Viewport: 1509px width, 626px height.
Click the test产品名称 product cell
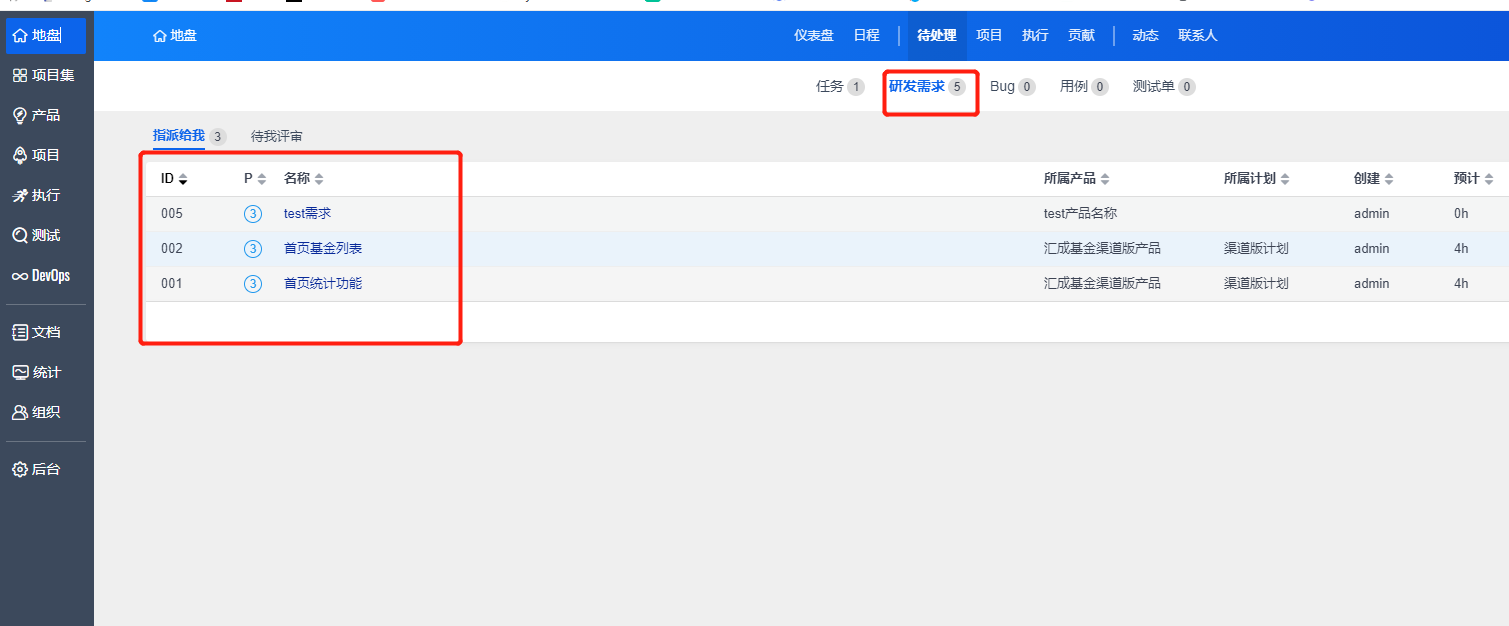coord(1080,214)
